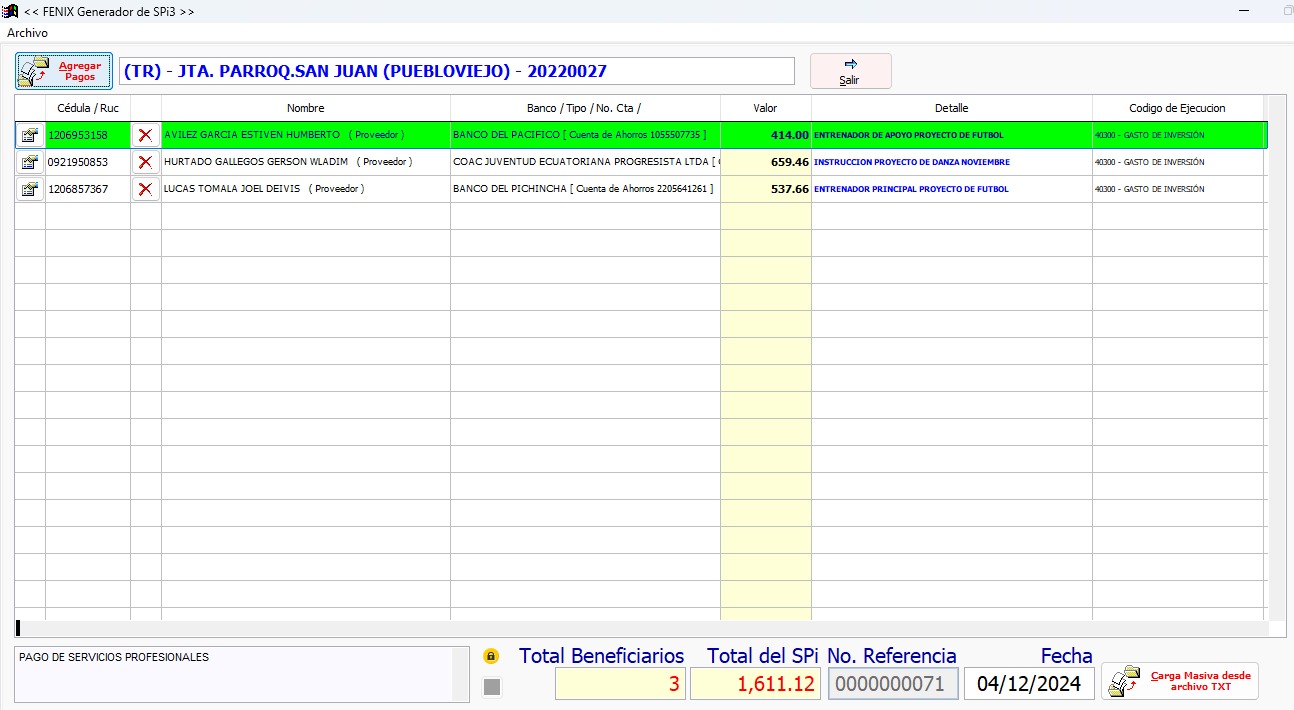Select the 659.46 value cell

point(765,162)
